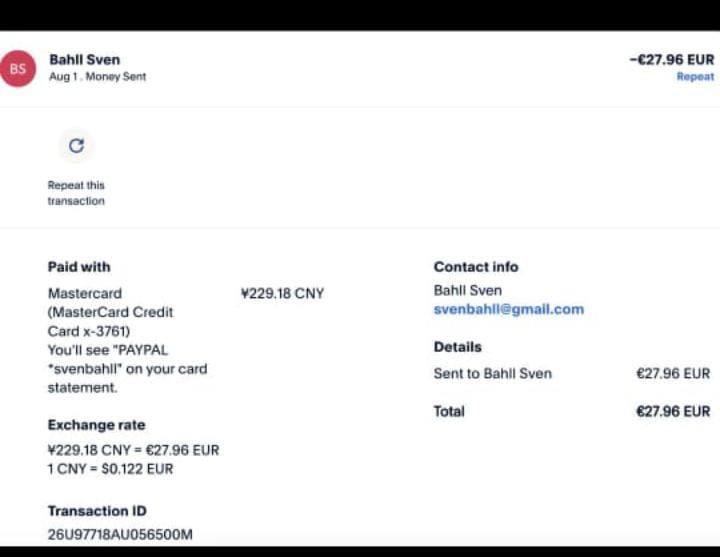Click the Repeat link under amount
720x557 pixels.
695,77
